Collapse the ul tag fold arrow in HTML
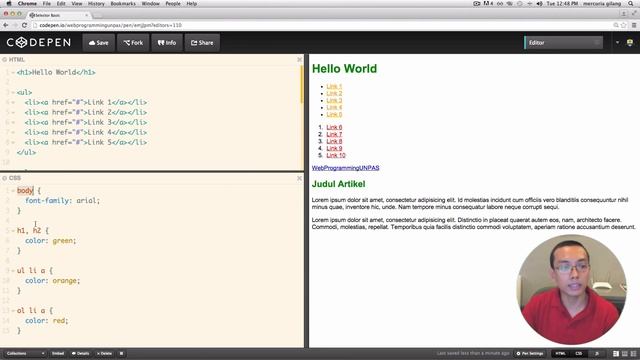Viewport: 640px width, 360px height. pos(13,92)
